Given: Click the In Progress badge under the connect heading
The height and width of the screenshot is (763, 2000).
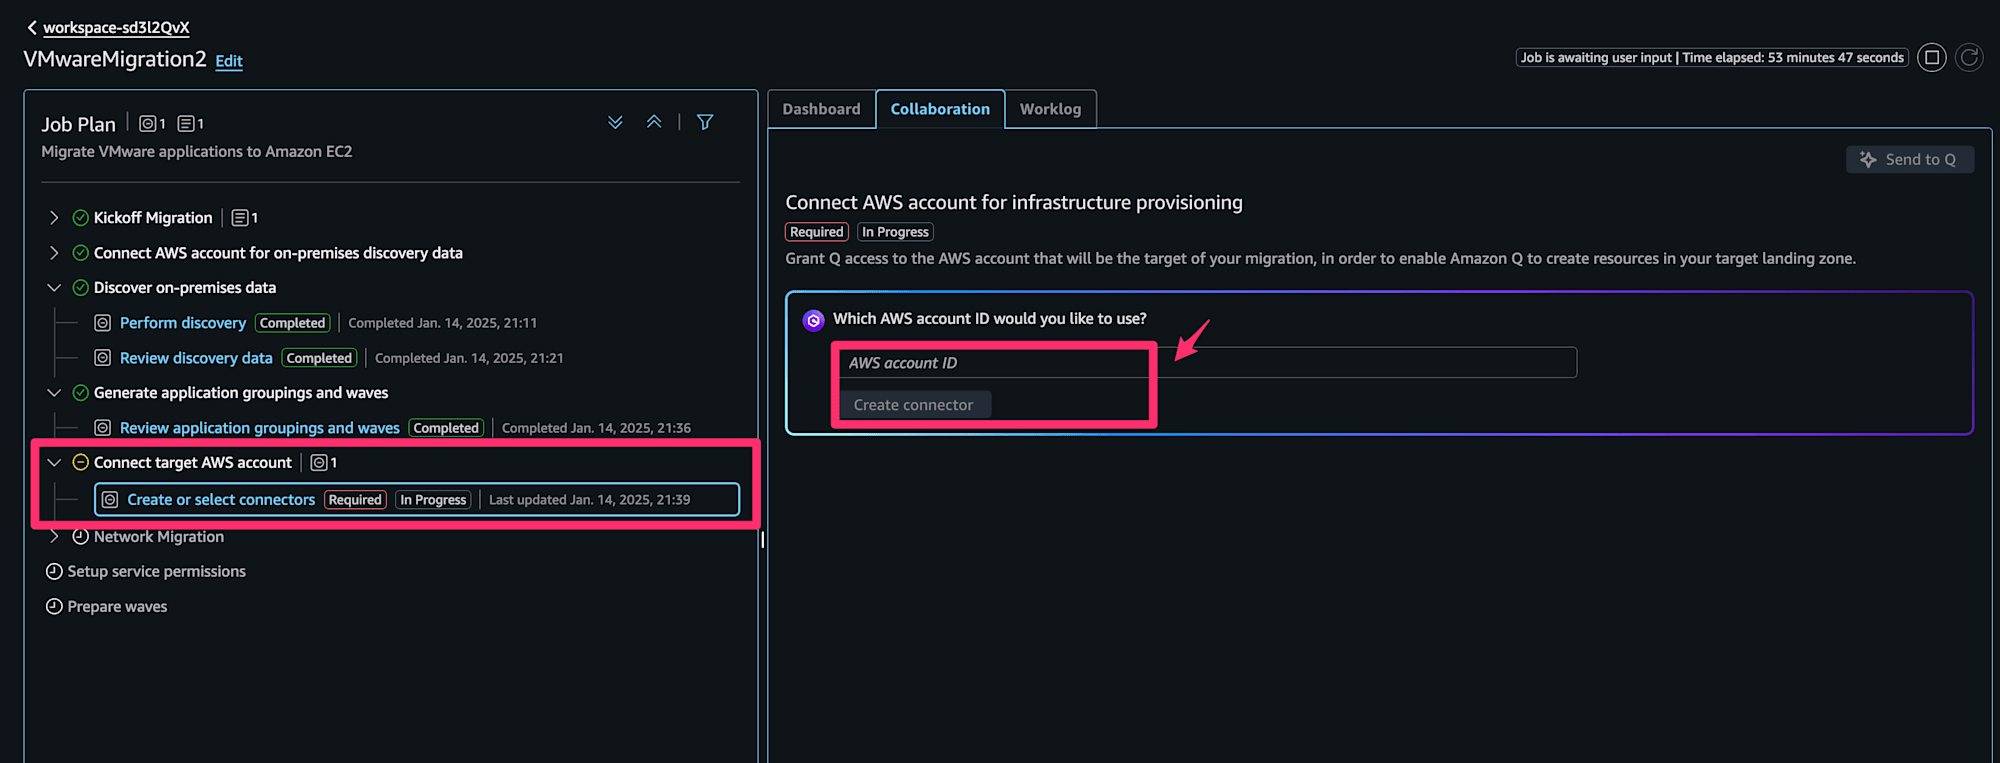Looking at the screenshot, I should tap(895, 232).
